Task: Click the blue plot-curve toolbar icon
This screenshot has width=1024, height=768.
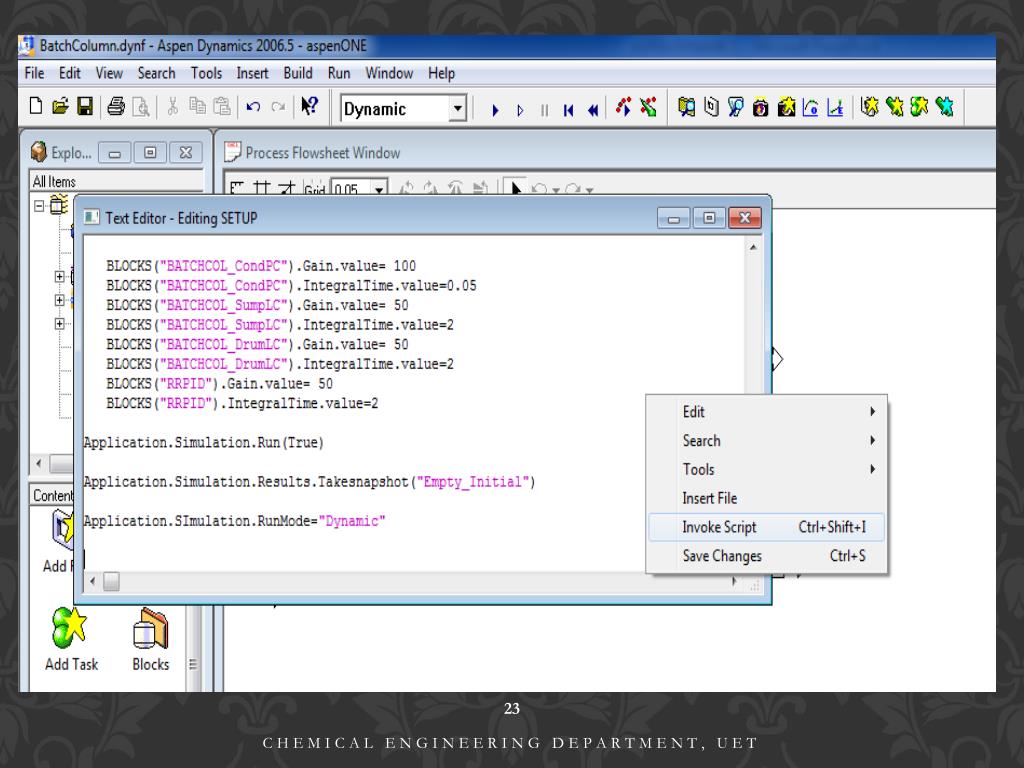Action: [810, 106]
